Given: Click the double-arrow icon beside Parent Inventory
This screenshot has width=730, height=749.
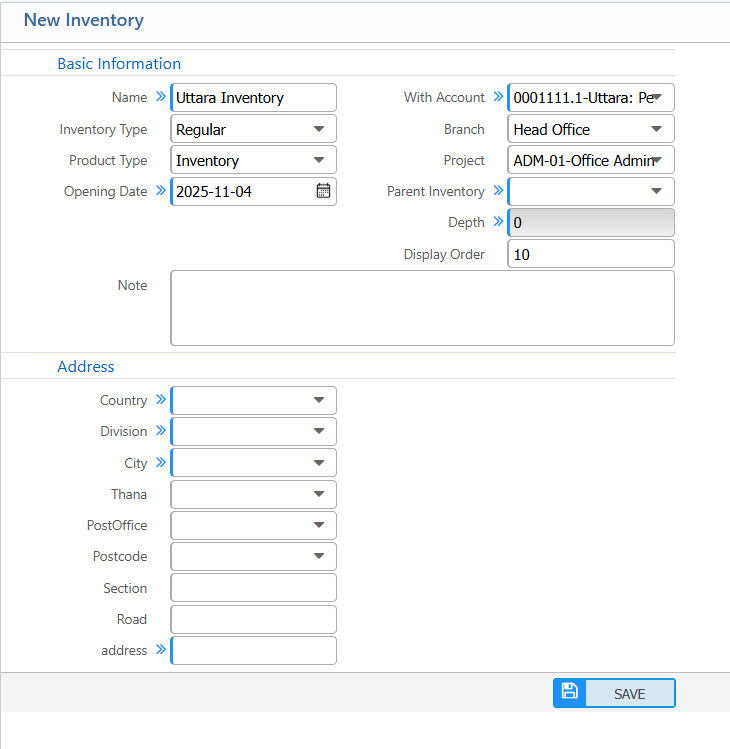Looking at the screenshot, I should click(497, 191).
